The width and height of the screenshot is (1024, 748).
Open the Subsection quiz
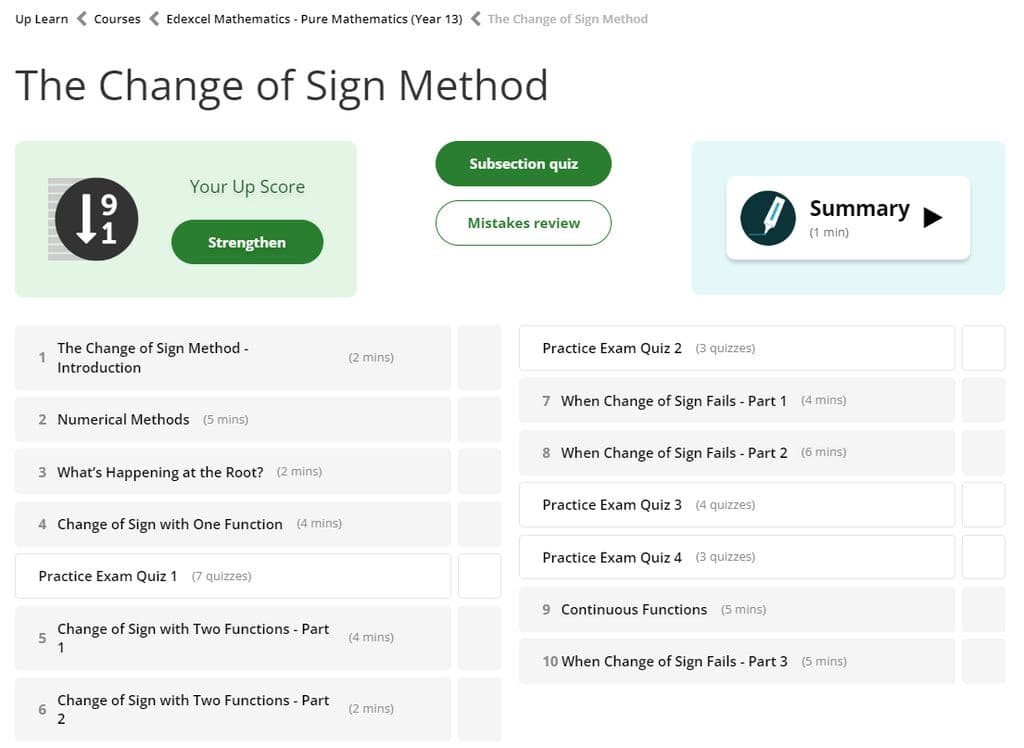click(523, 163)
